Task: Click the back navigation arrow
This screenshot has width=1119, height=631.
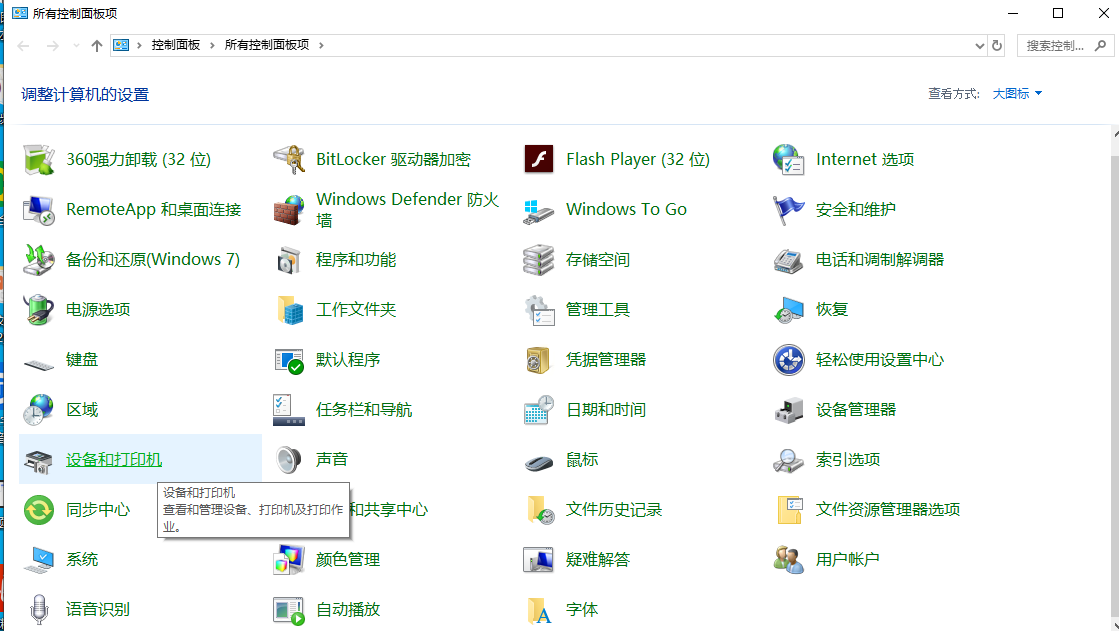Action: [x=22, y=45]
